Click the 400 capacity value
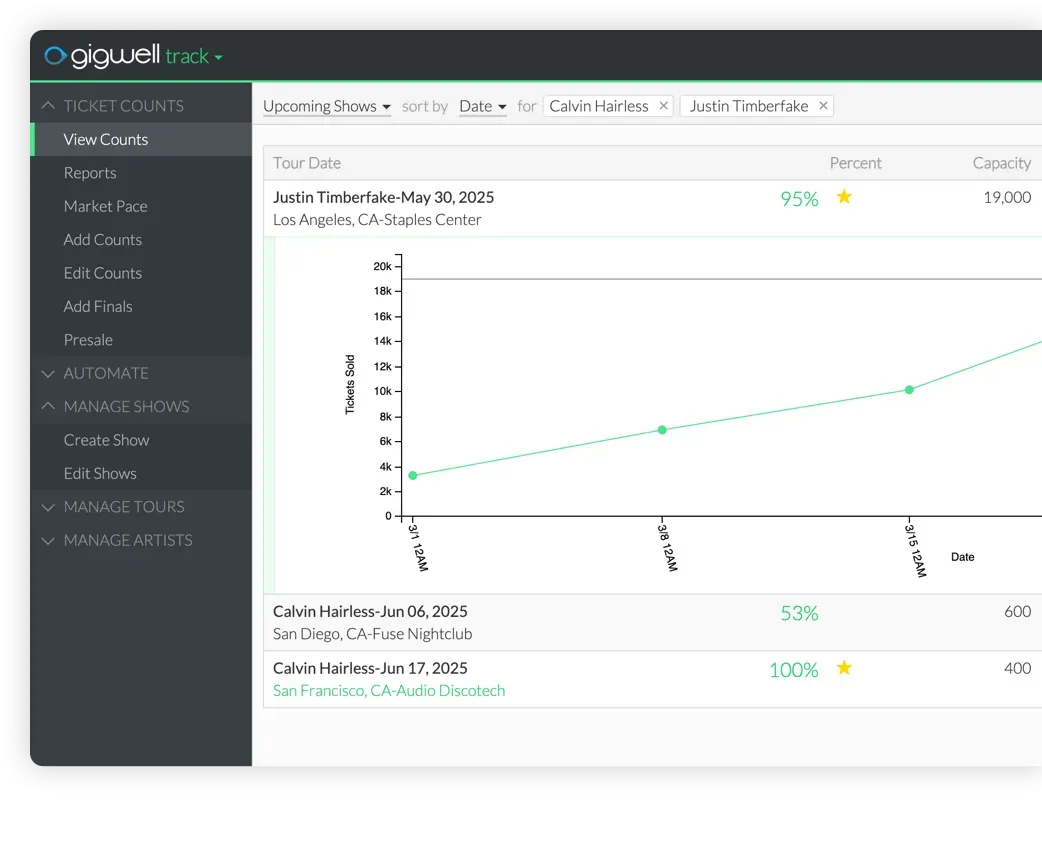1042x862 pixels. (1017, 668)
